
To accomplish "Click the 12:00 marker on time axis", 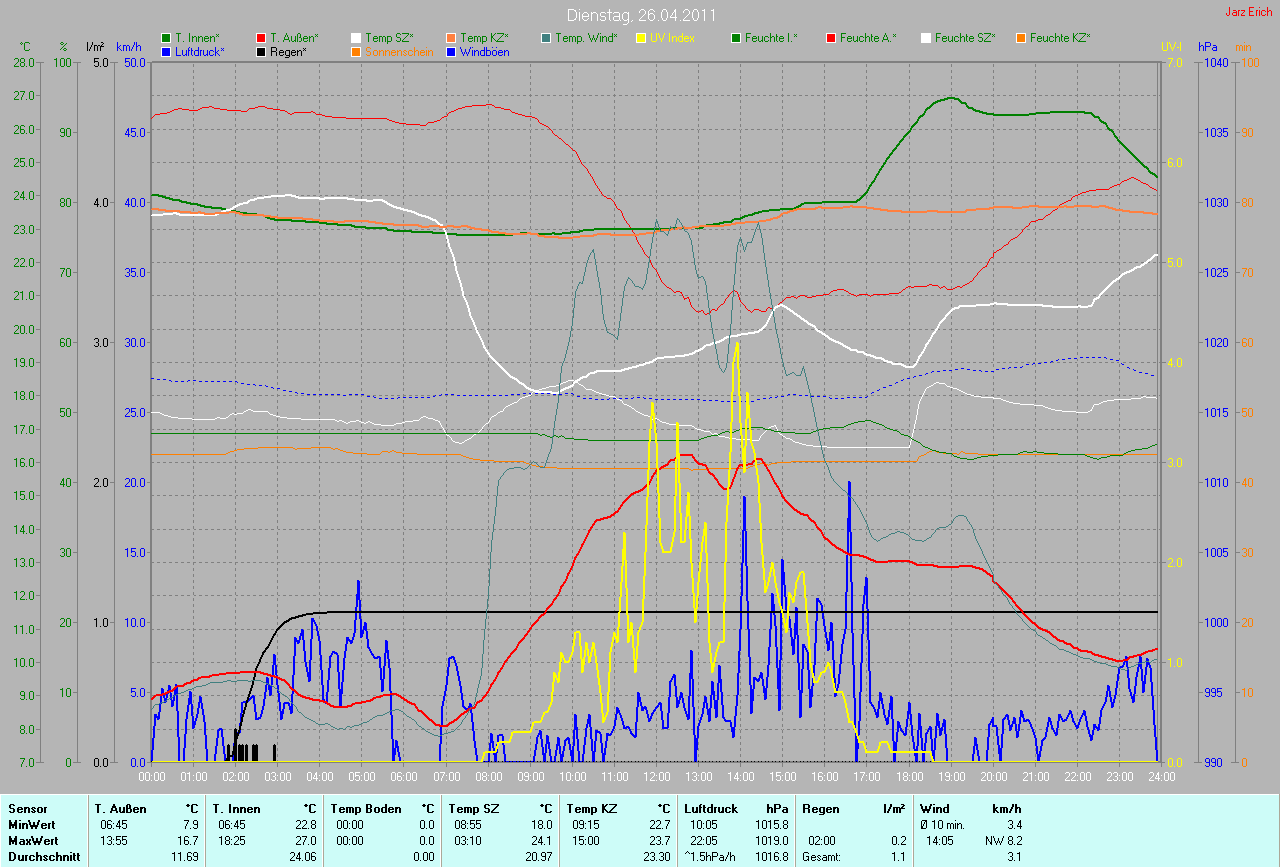I will point(656,776).
